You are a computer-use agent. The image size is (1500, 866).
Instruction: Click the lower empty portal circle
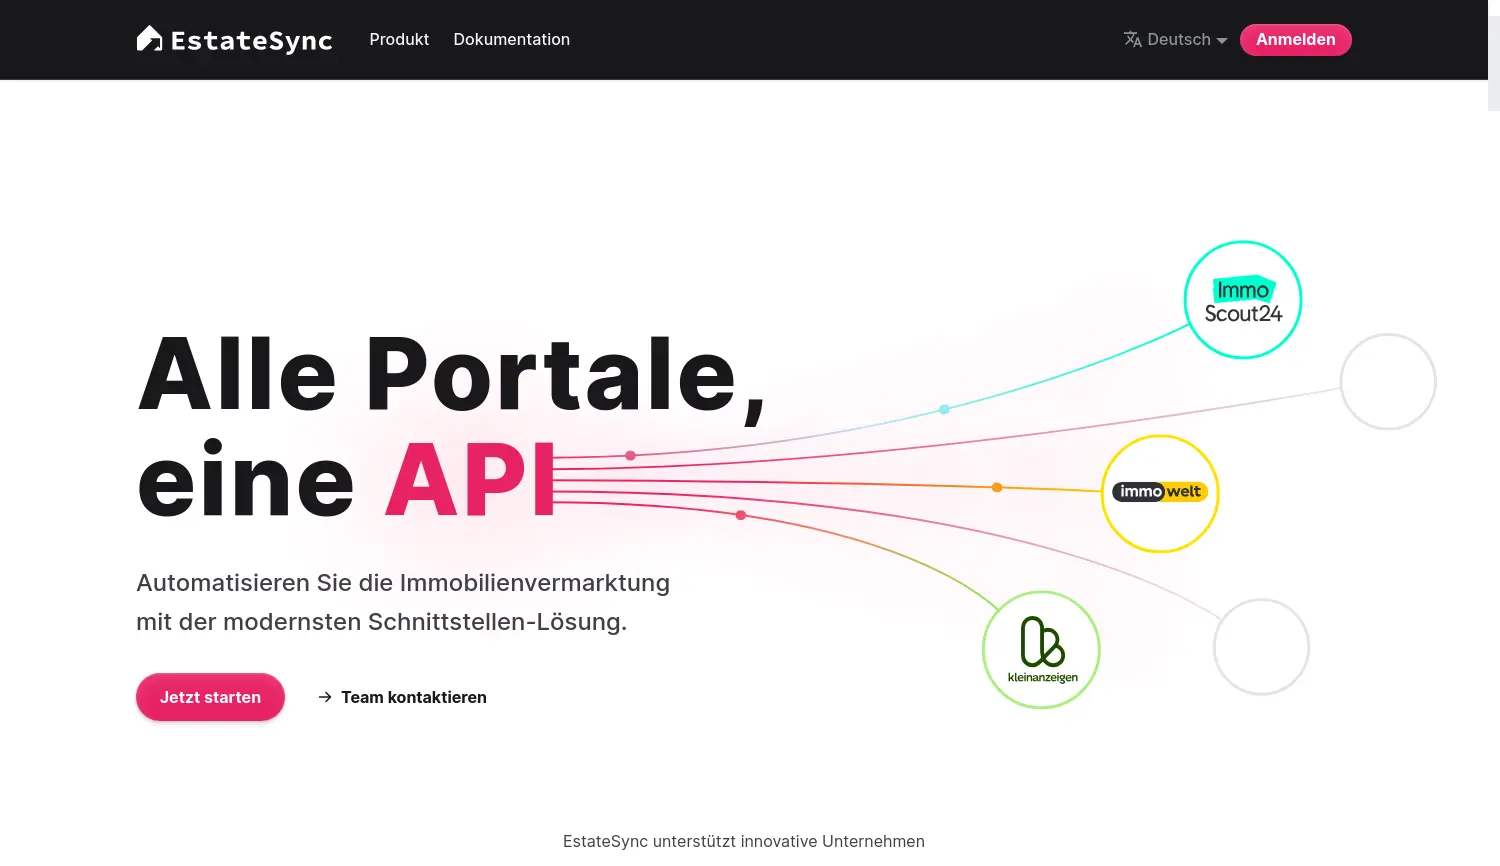click(1261, 646)
